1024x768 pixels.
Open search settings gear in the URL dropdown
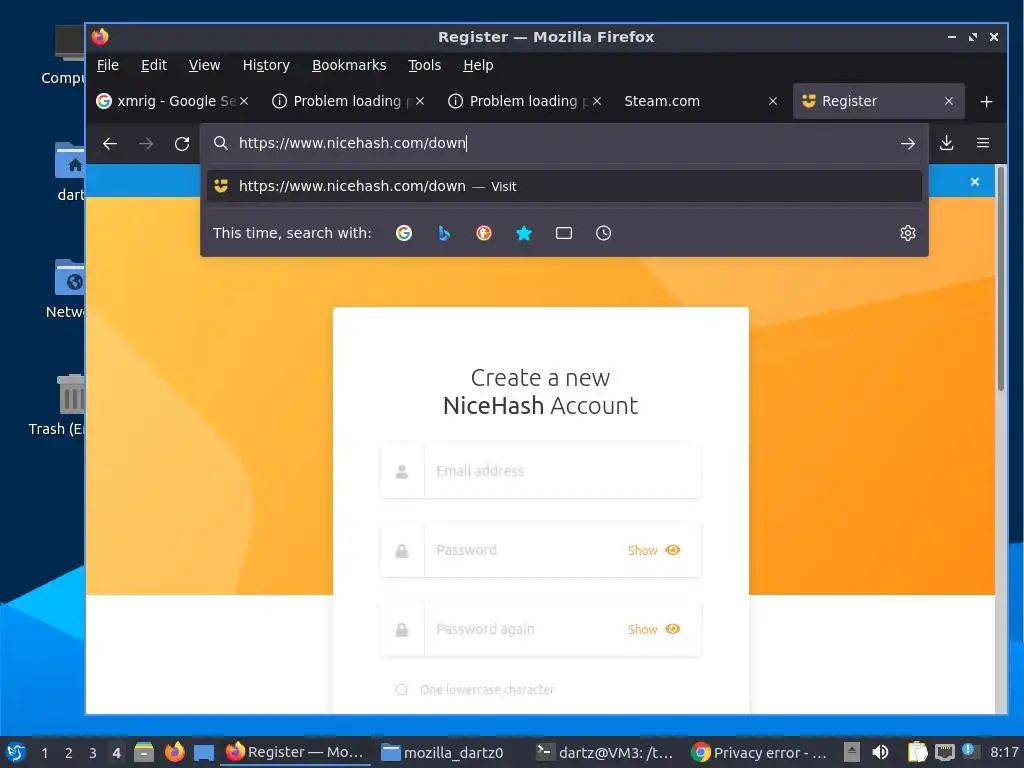click(x=908, y=233)
